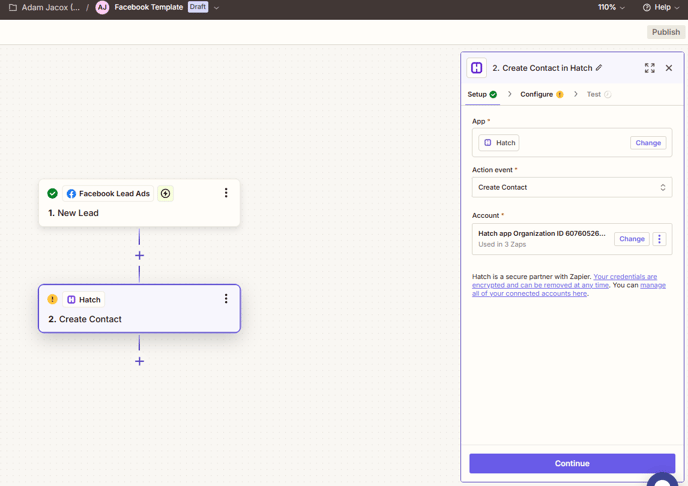Expand the Help menu
688x486 pixels.
coord(661,7)
